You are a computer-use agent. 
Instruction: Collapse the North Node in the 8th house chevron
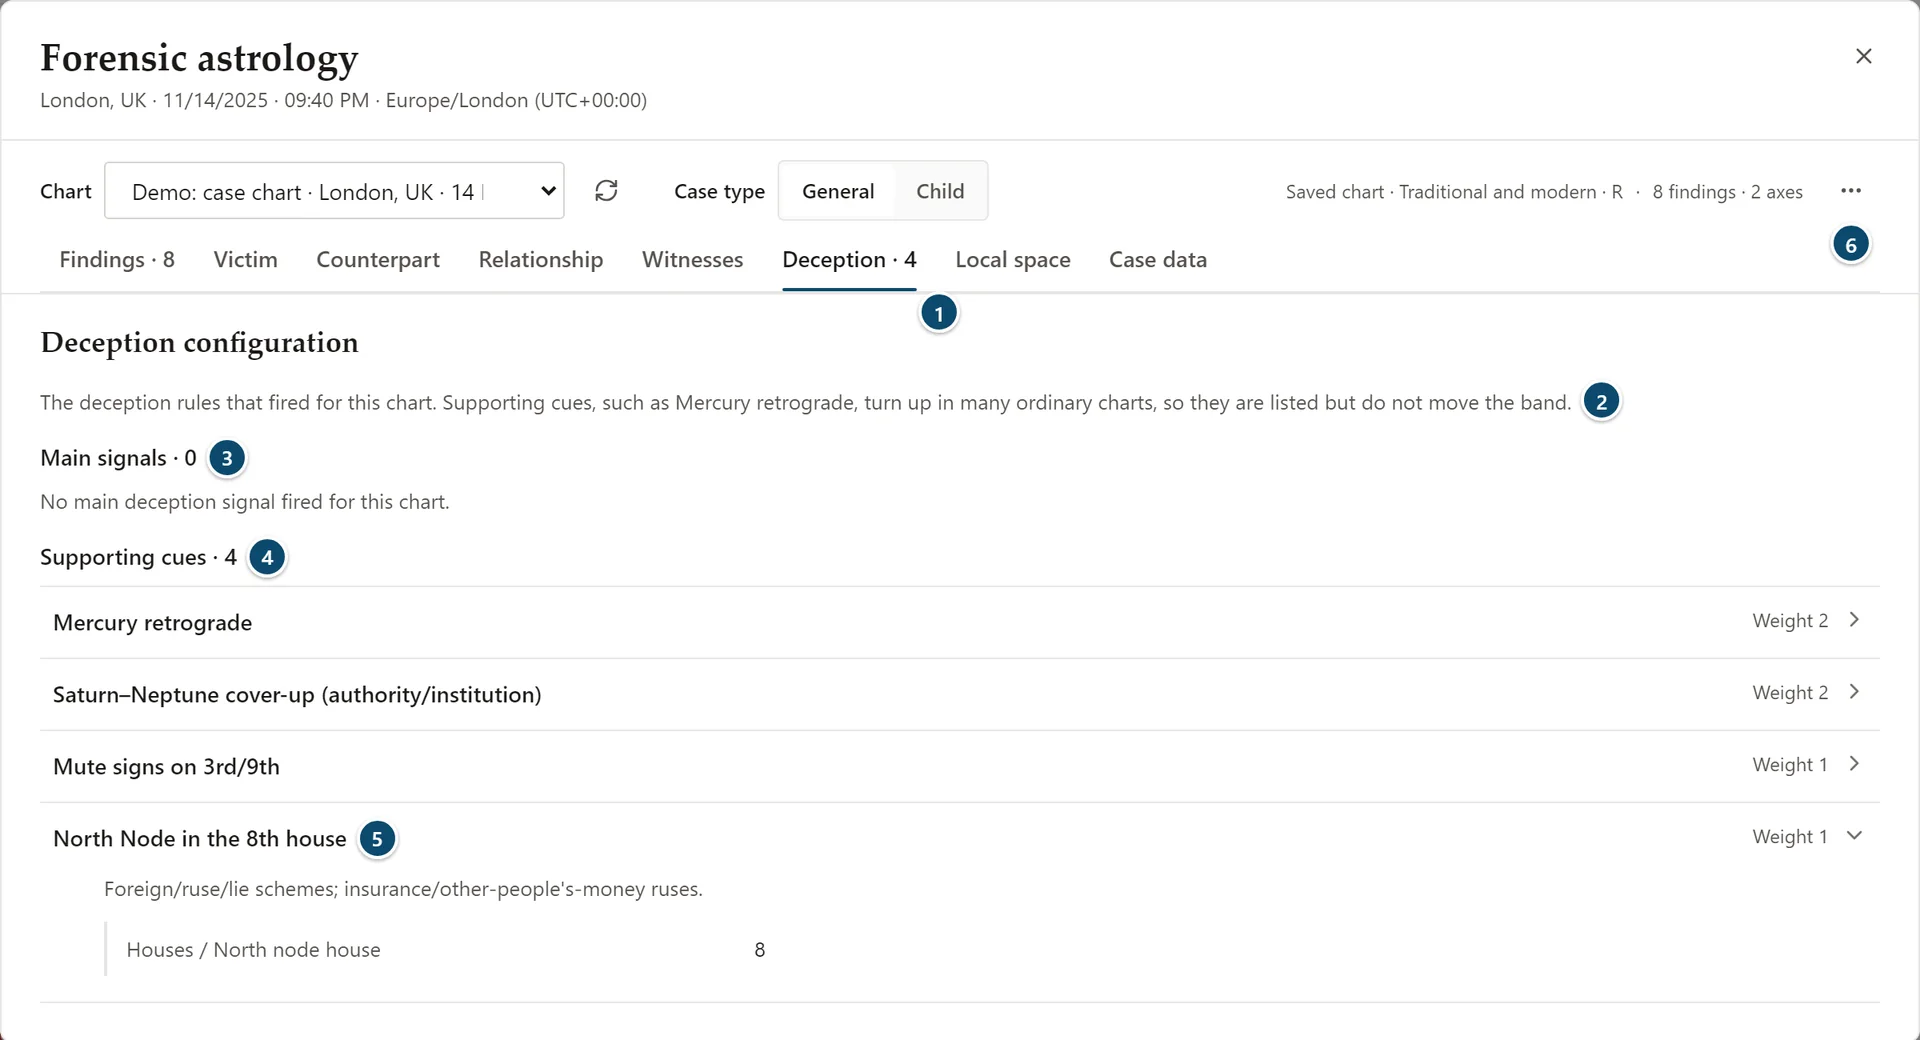click(1854, 836)
